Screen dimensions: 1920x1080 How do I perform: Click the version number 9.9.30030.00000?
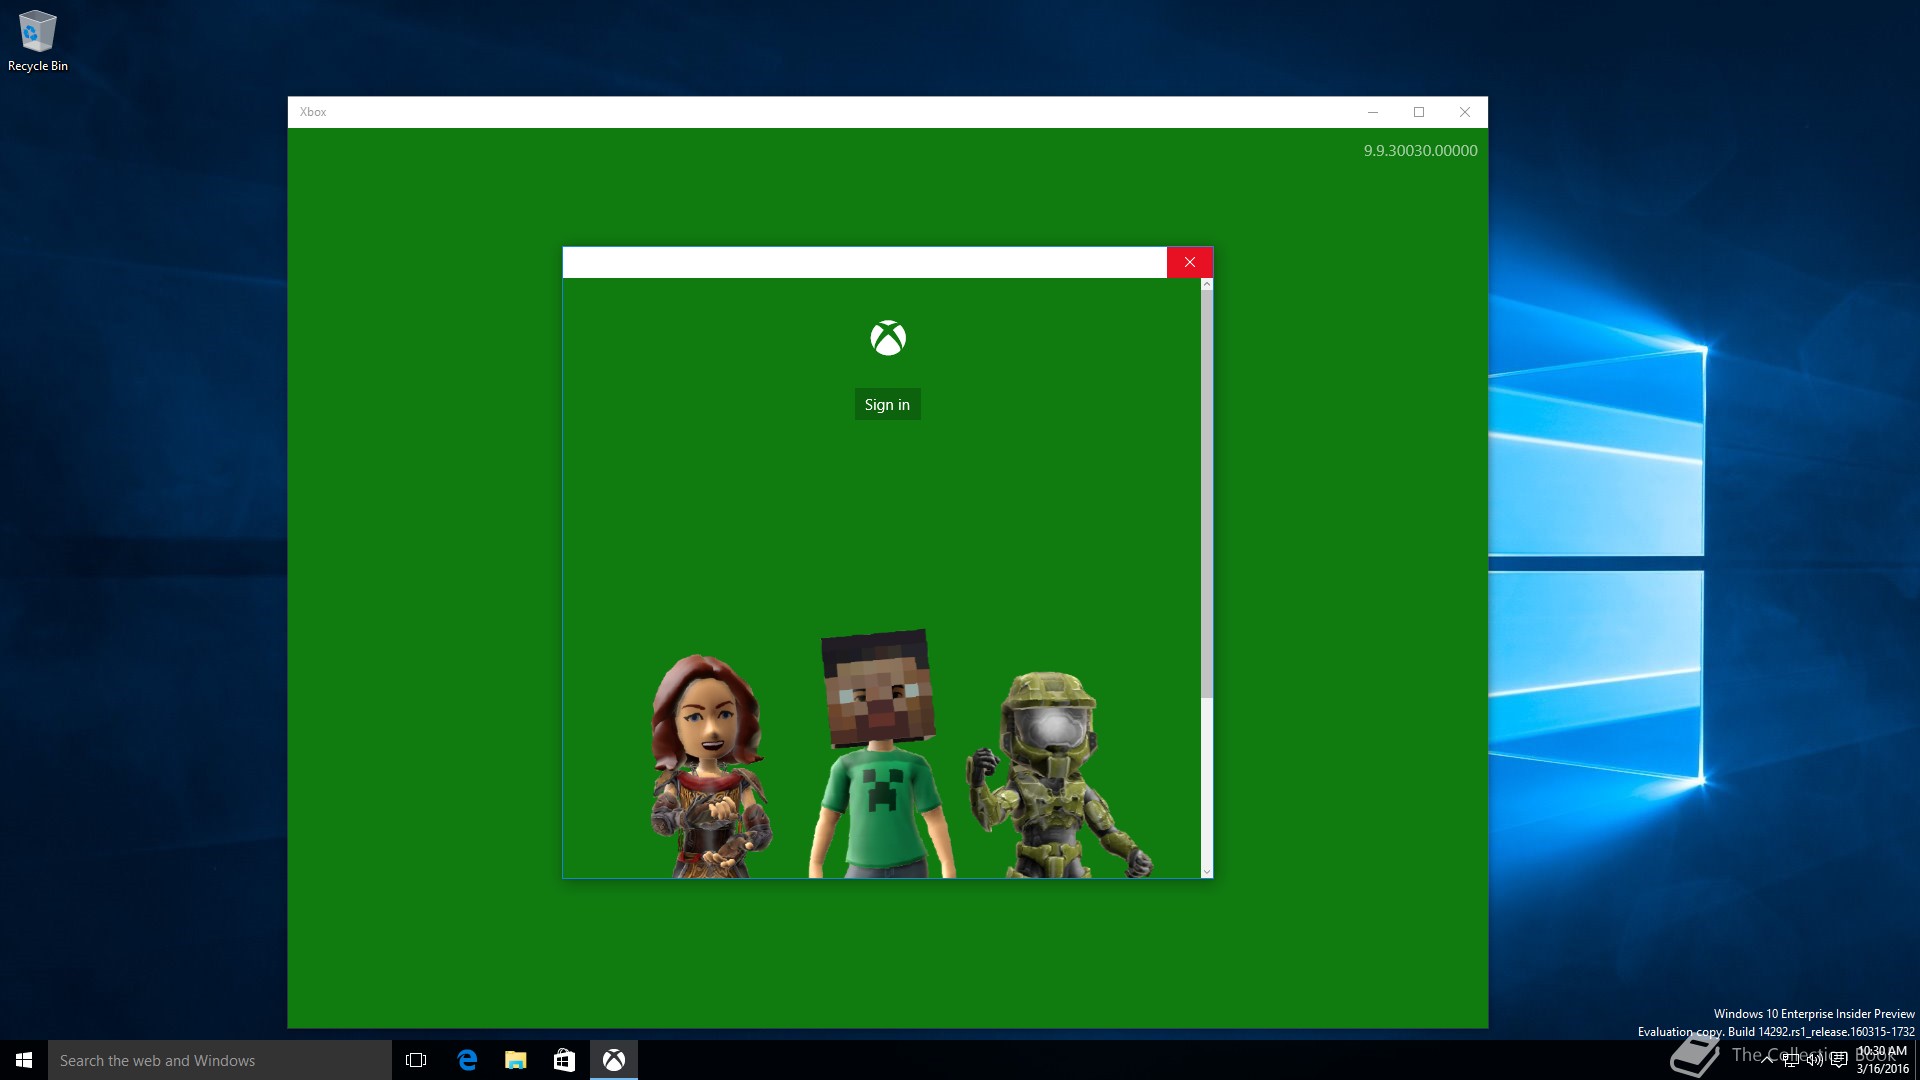[1420, 151]
